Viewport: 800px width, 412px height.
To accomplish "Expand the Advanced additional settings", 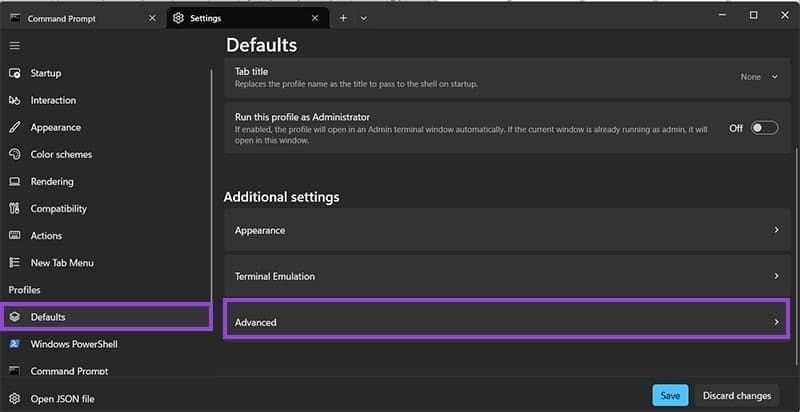I will click(x=505, y=322).
